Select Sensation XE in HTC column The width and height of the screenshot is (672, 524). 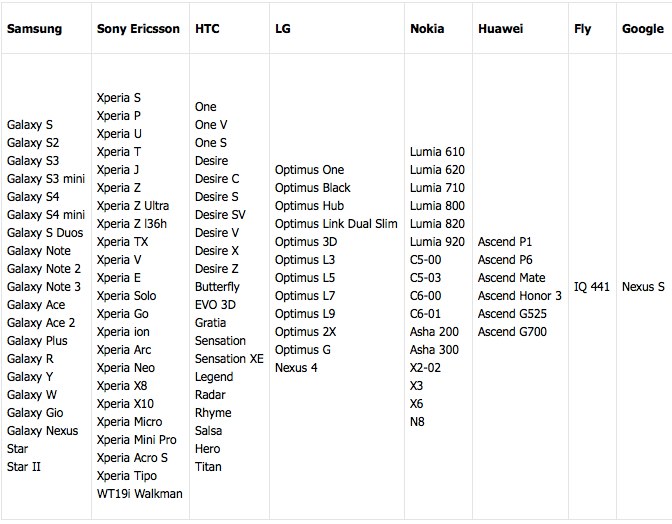click(x=229, y=359)
